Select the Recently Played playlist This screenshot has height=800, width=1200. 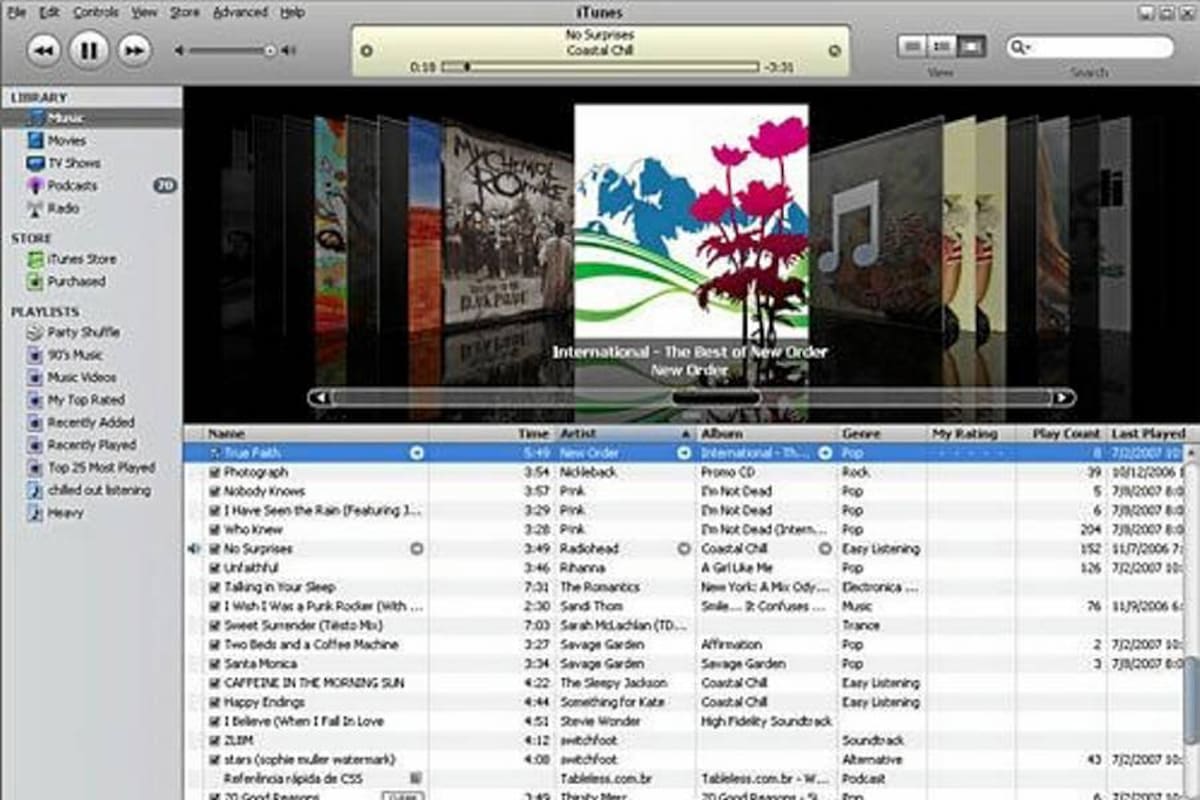[91, 445]
